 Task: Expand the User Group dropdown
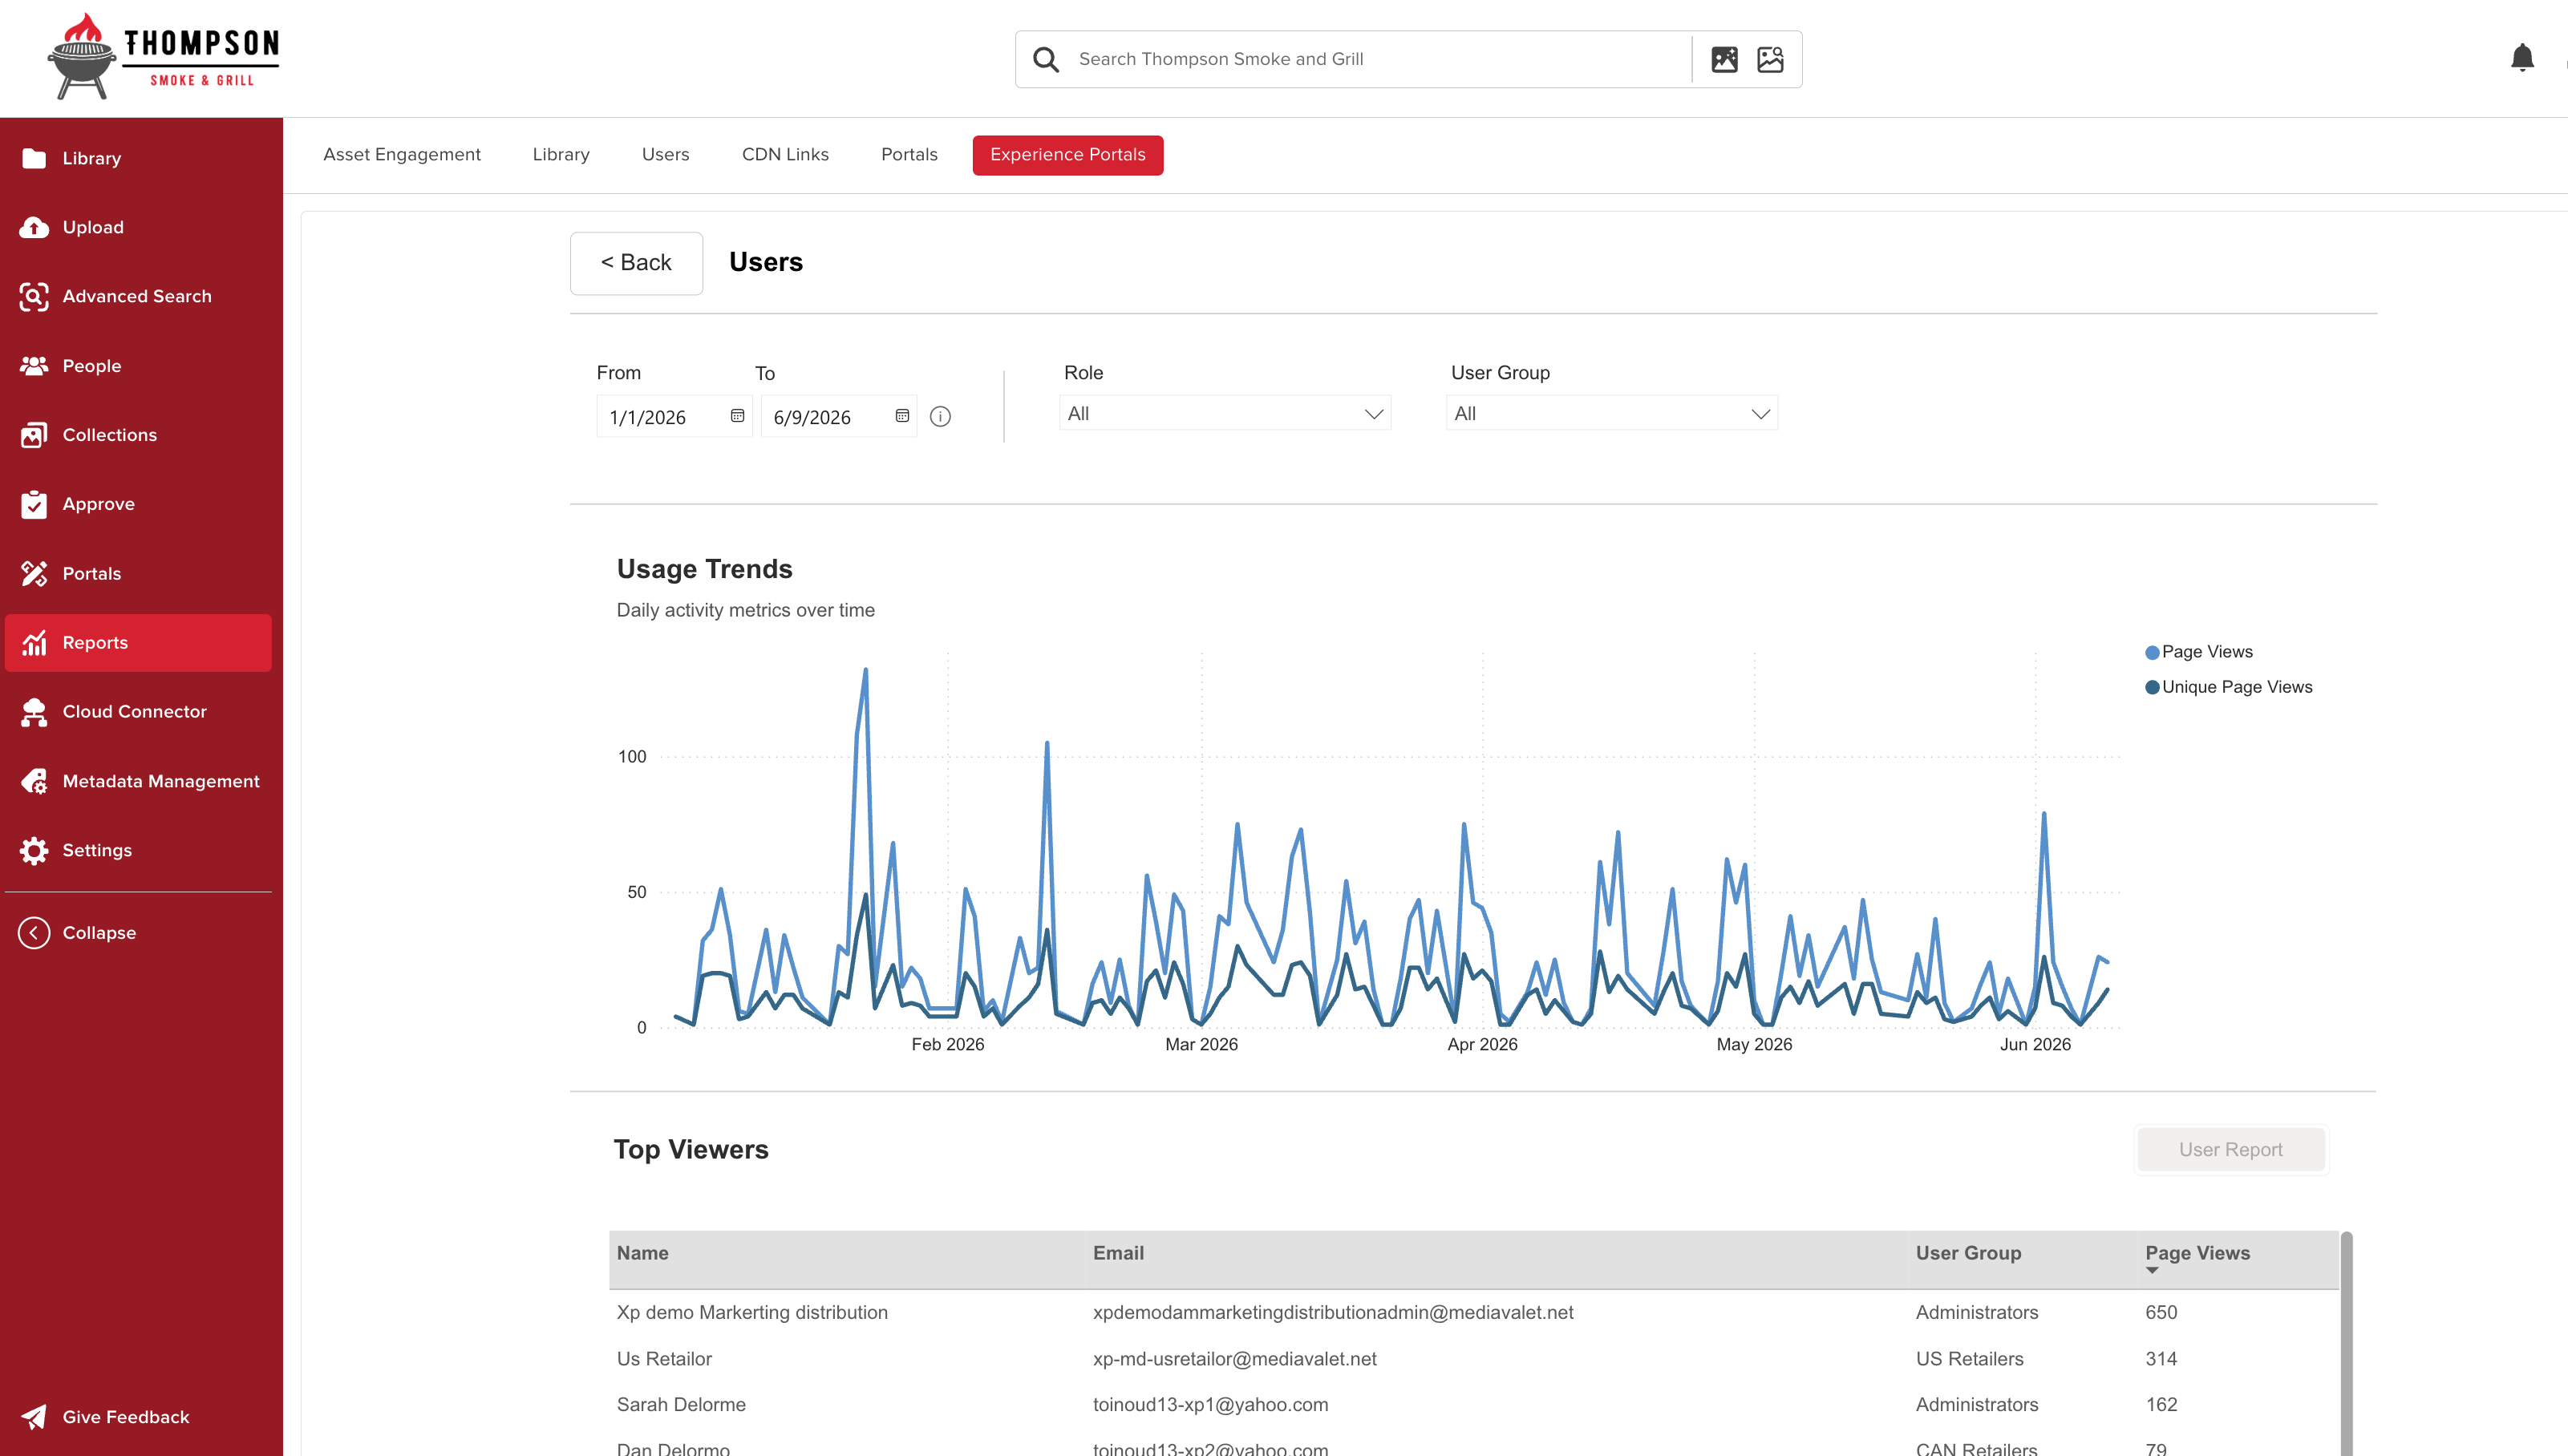point(1611,413)
